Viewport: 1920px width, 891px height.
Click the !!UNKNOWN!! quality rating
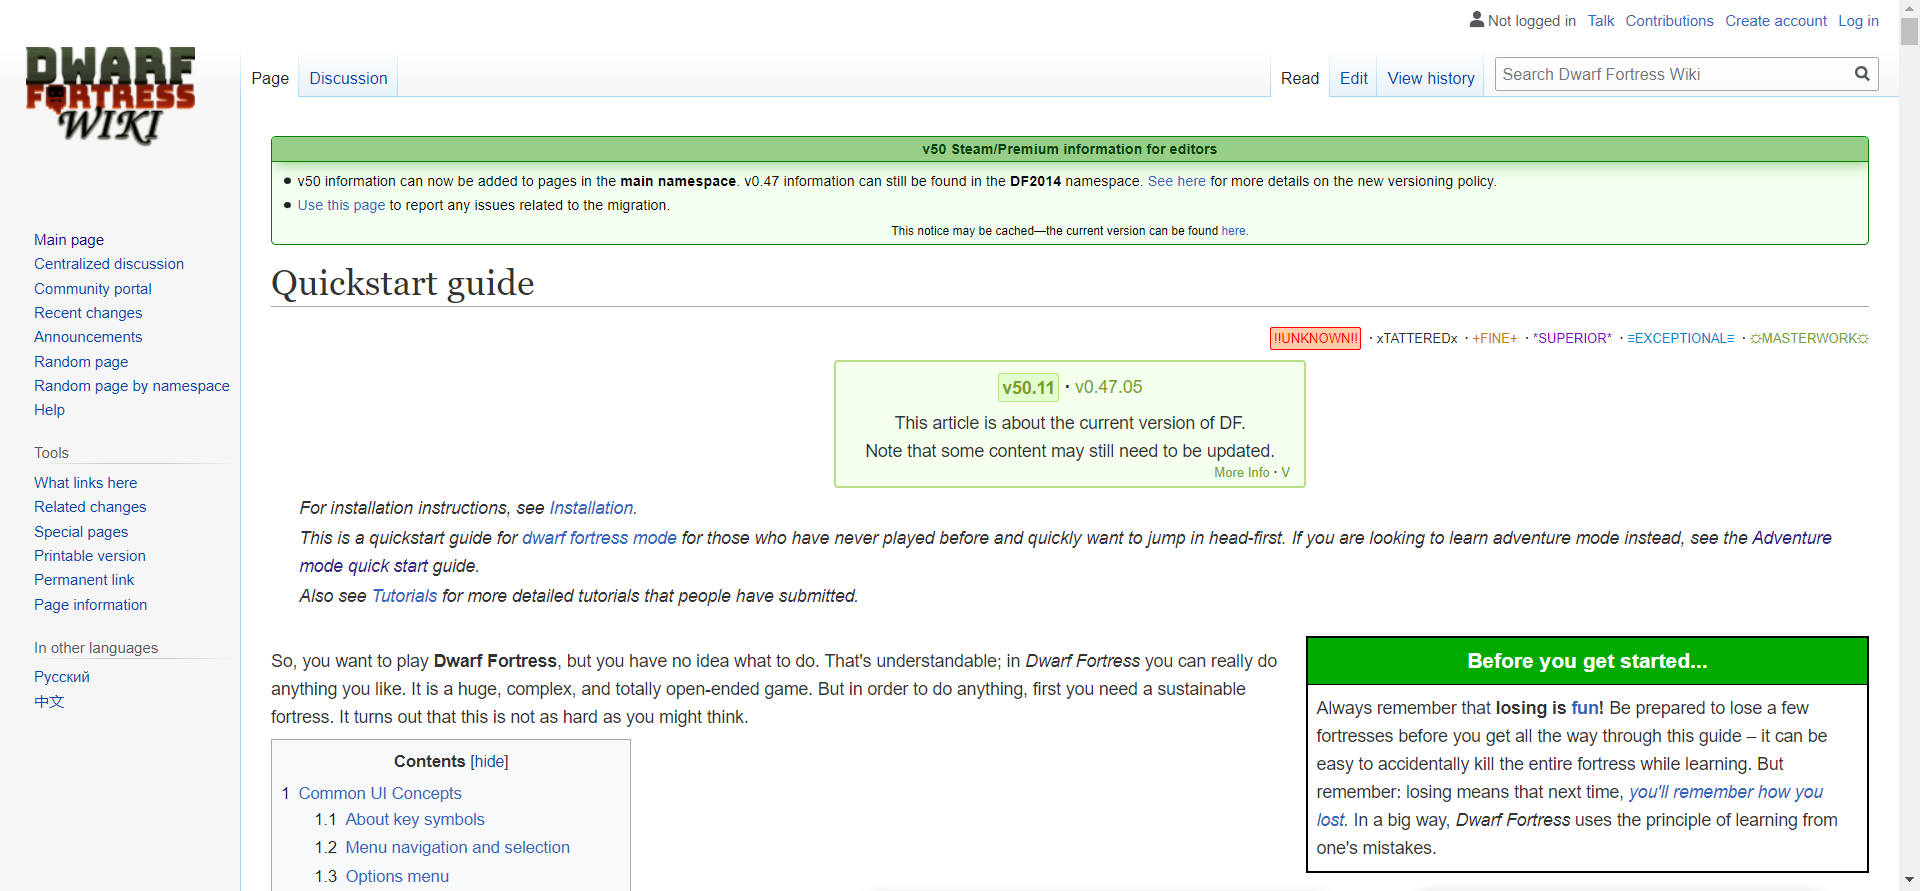point(1315,338)
